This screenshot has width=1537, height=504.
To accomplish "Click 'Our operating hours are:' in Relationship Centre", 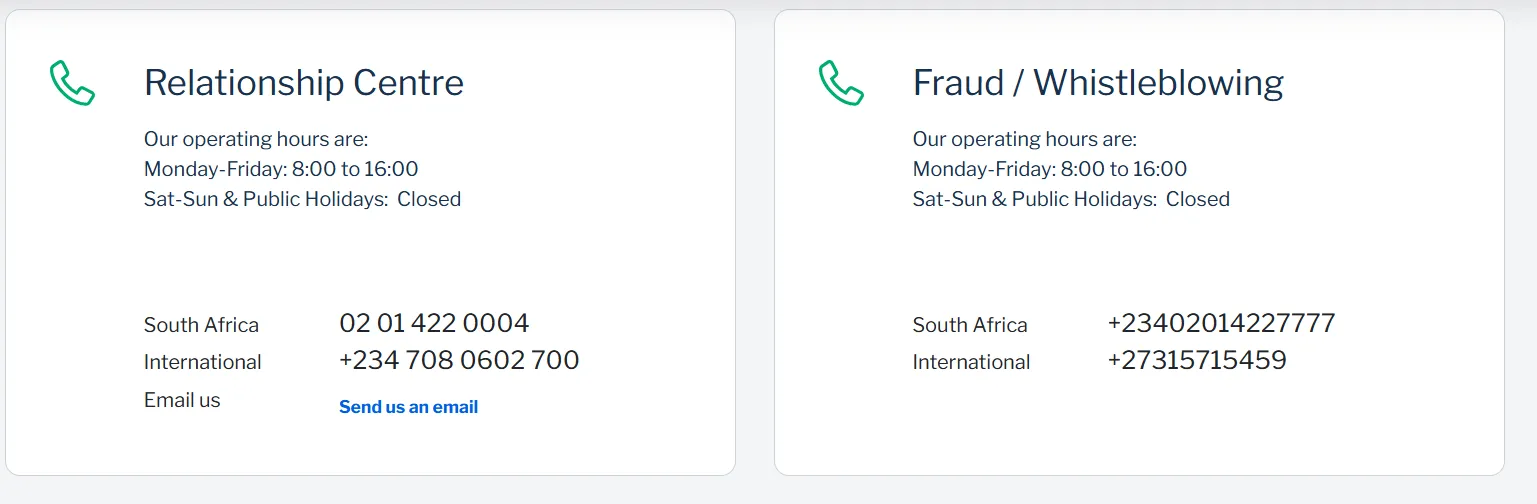I will tap(256, 139).
